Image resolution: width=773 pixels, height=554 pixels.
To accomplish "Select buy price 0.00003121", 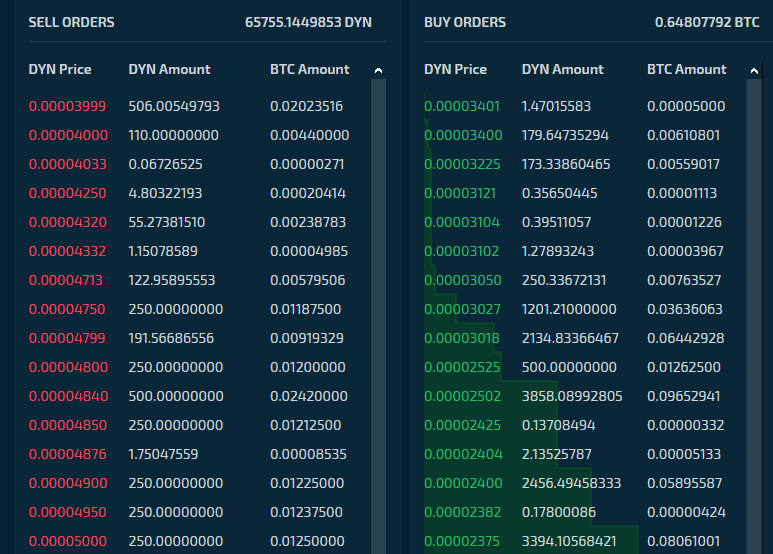I will [x=460, y=193].
